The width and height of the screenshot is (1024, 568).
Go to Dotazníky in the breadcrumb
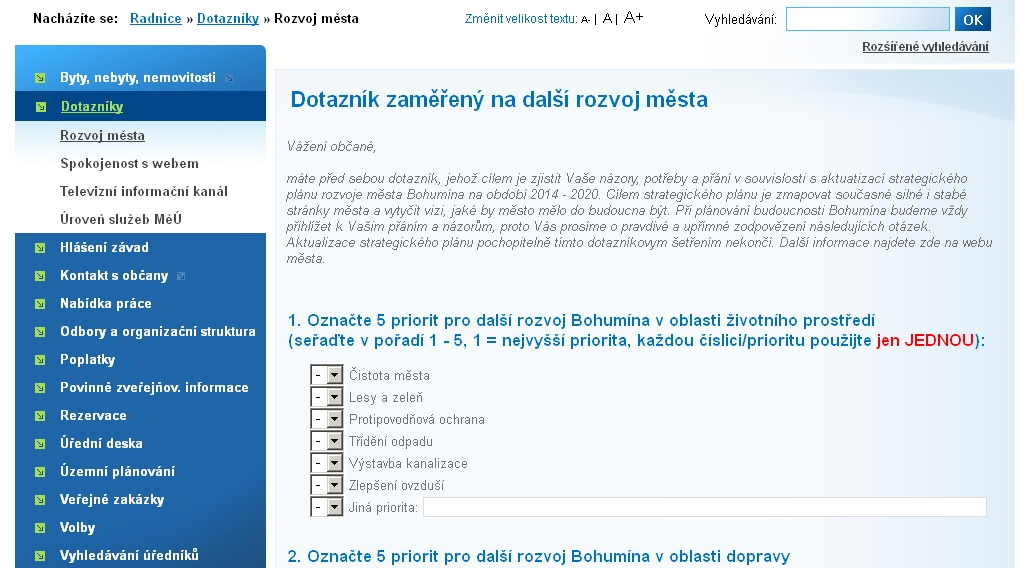(228, 18)
